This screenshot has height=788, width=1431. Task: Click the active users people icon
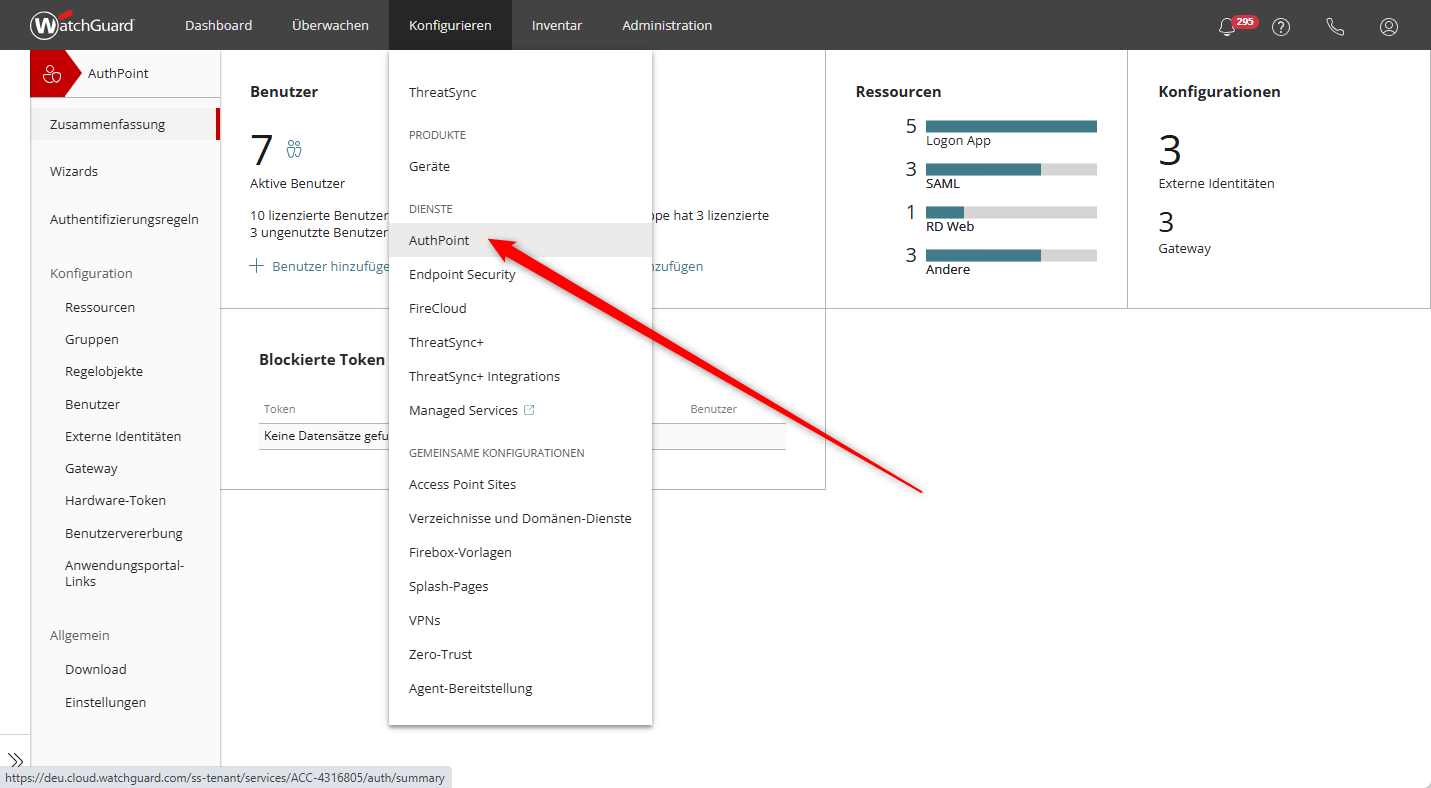click(294, 149)
